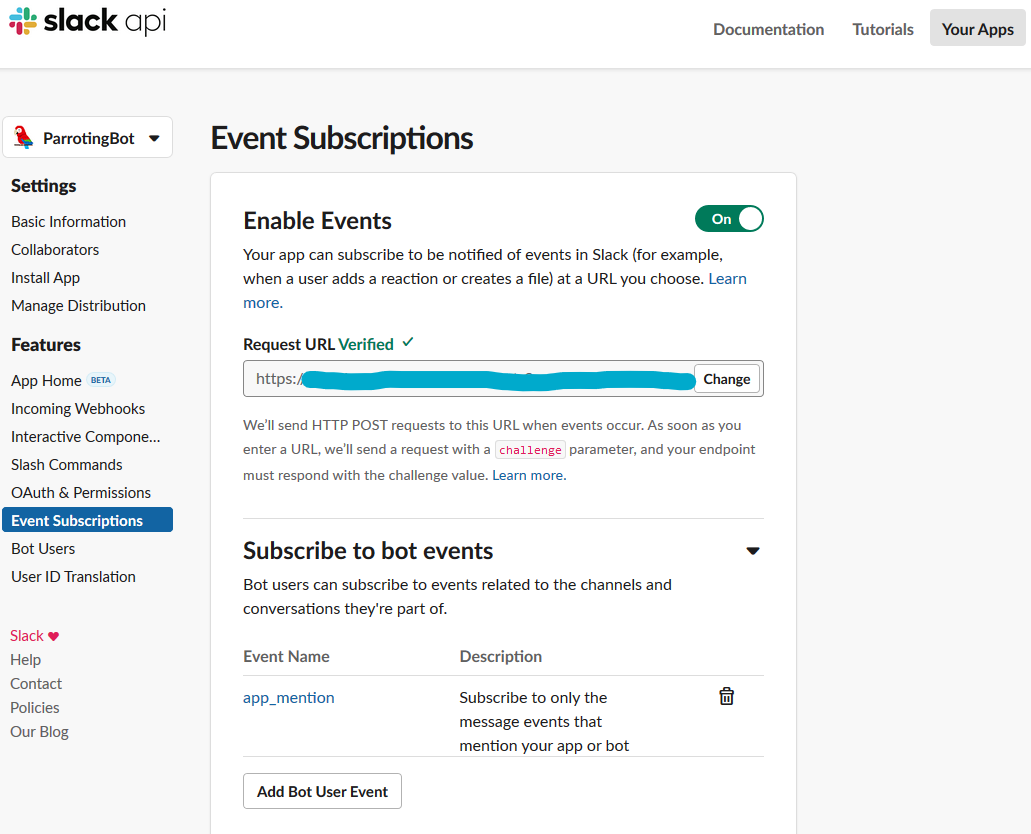
Task: Open the Help footer link
Action: pos(26,660)
